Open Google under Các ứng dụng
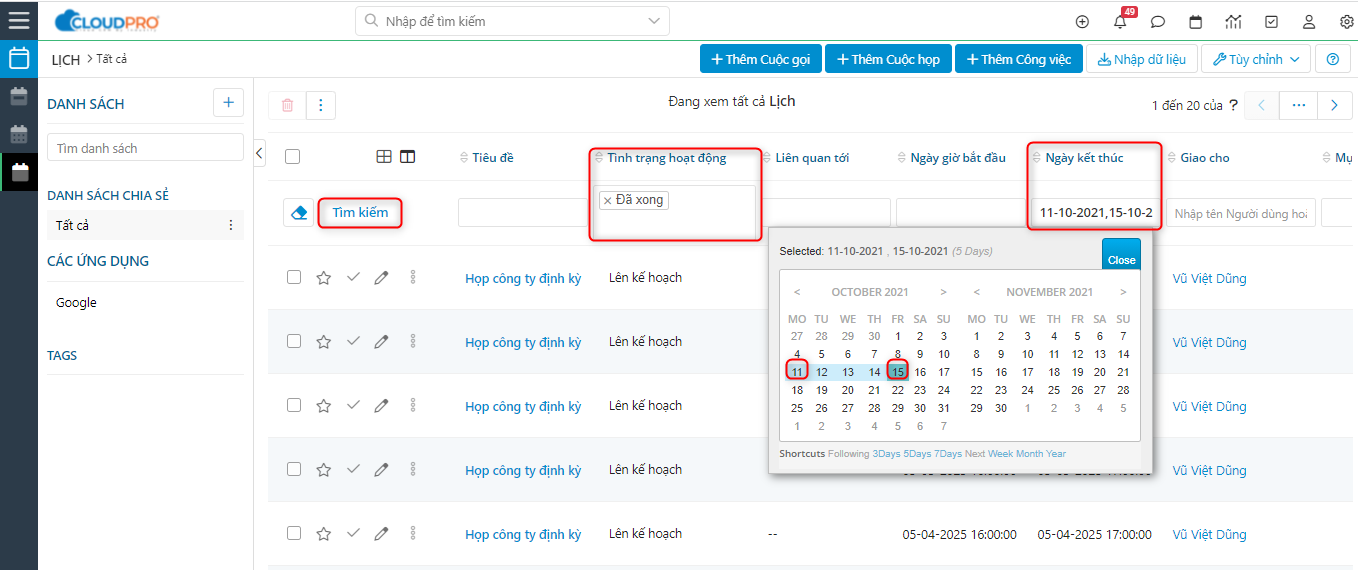1358x570 pixels. point(76,302)
